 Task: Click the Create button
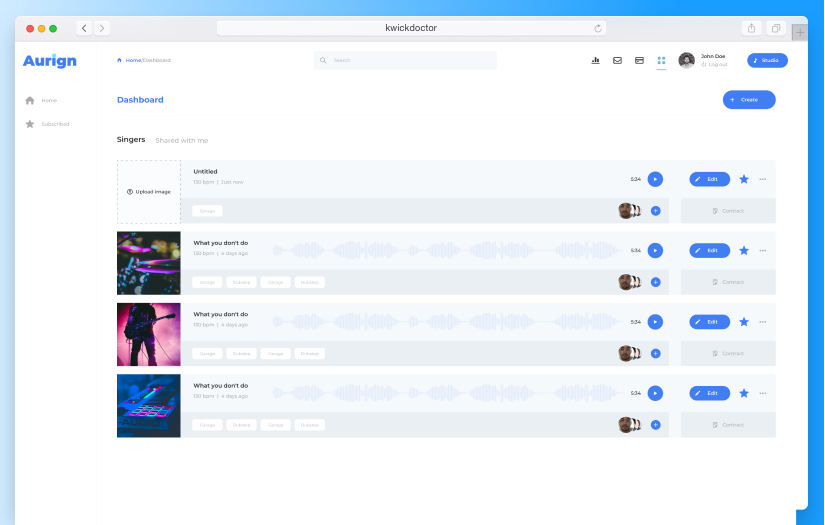(x=749, y=100)
